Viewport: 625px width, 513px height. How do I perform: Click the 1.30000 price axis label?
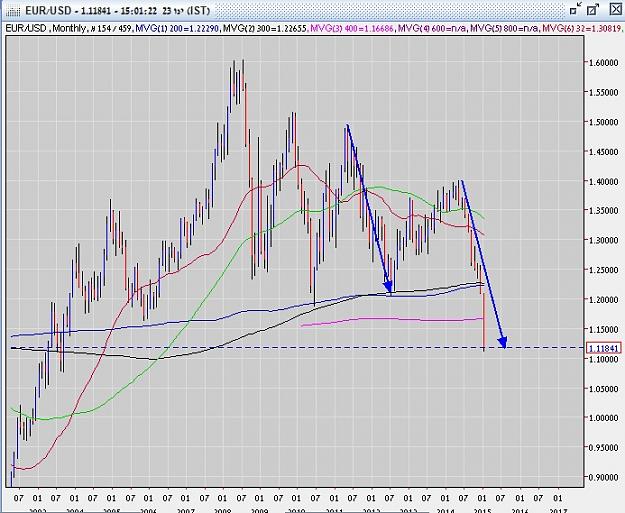[603, 240]
